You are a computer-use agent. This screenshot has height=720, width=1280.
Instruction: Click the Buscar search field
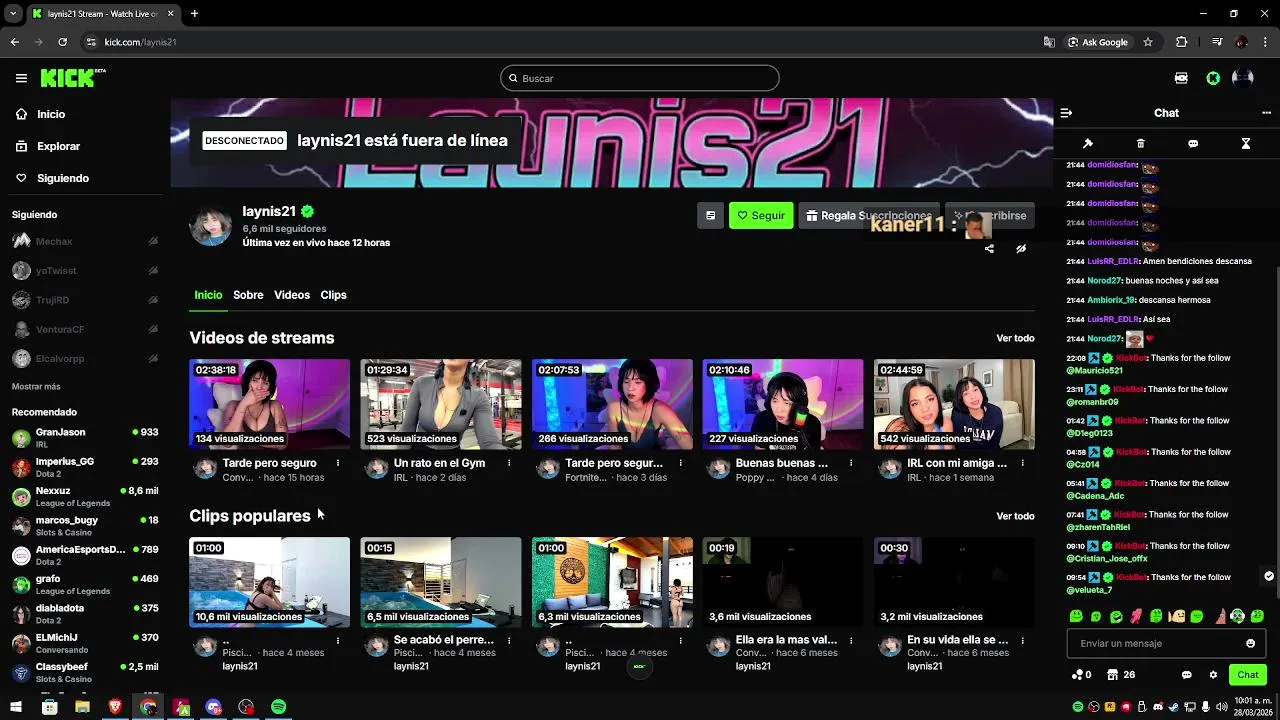[x=640, y=78]
